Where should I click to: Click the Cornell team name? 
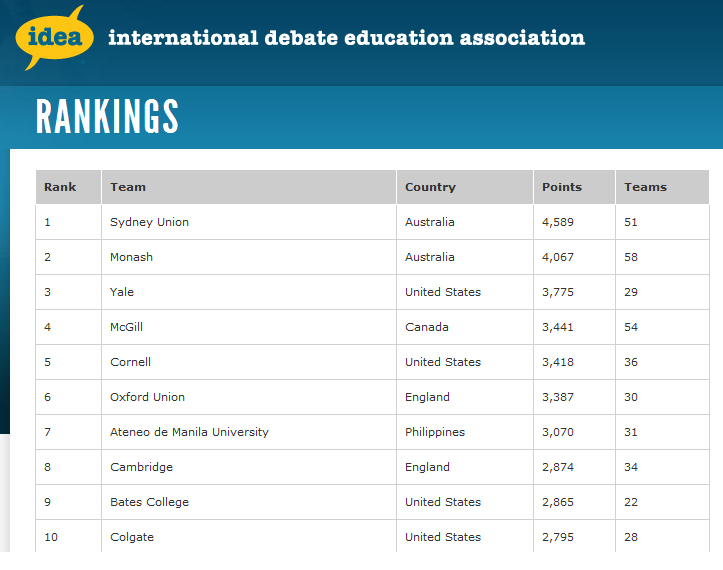(x=130, y=362)
